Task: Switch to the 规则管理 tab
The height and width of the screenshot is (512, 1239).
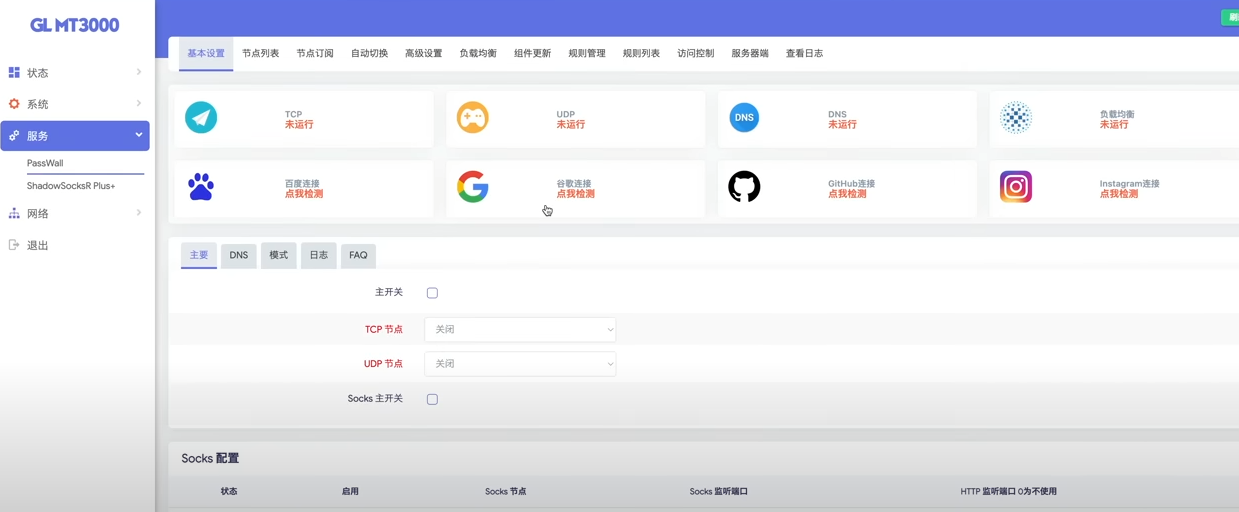Action: [x=587, y=54]
